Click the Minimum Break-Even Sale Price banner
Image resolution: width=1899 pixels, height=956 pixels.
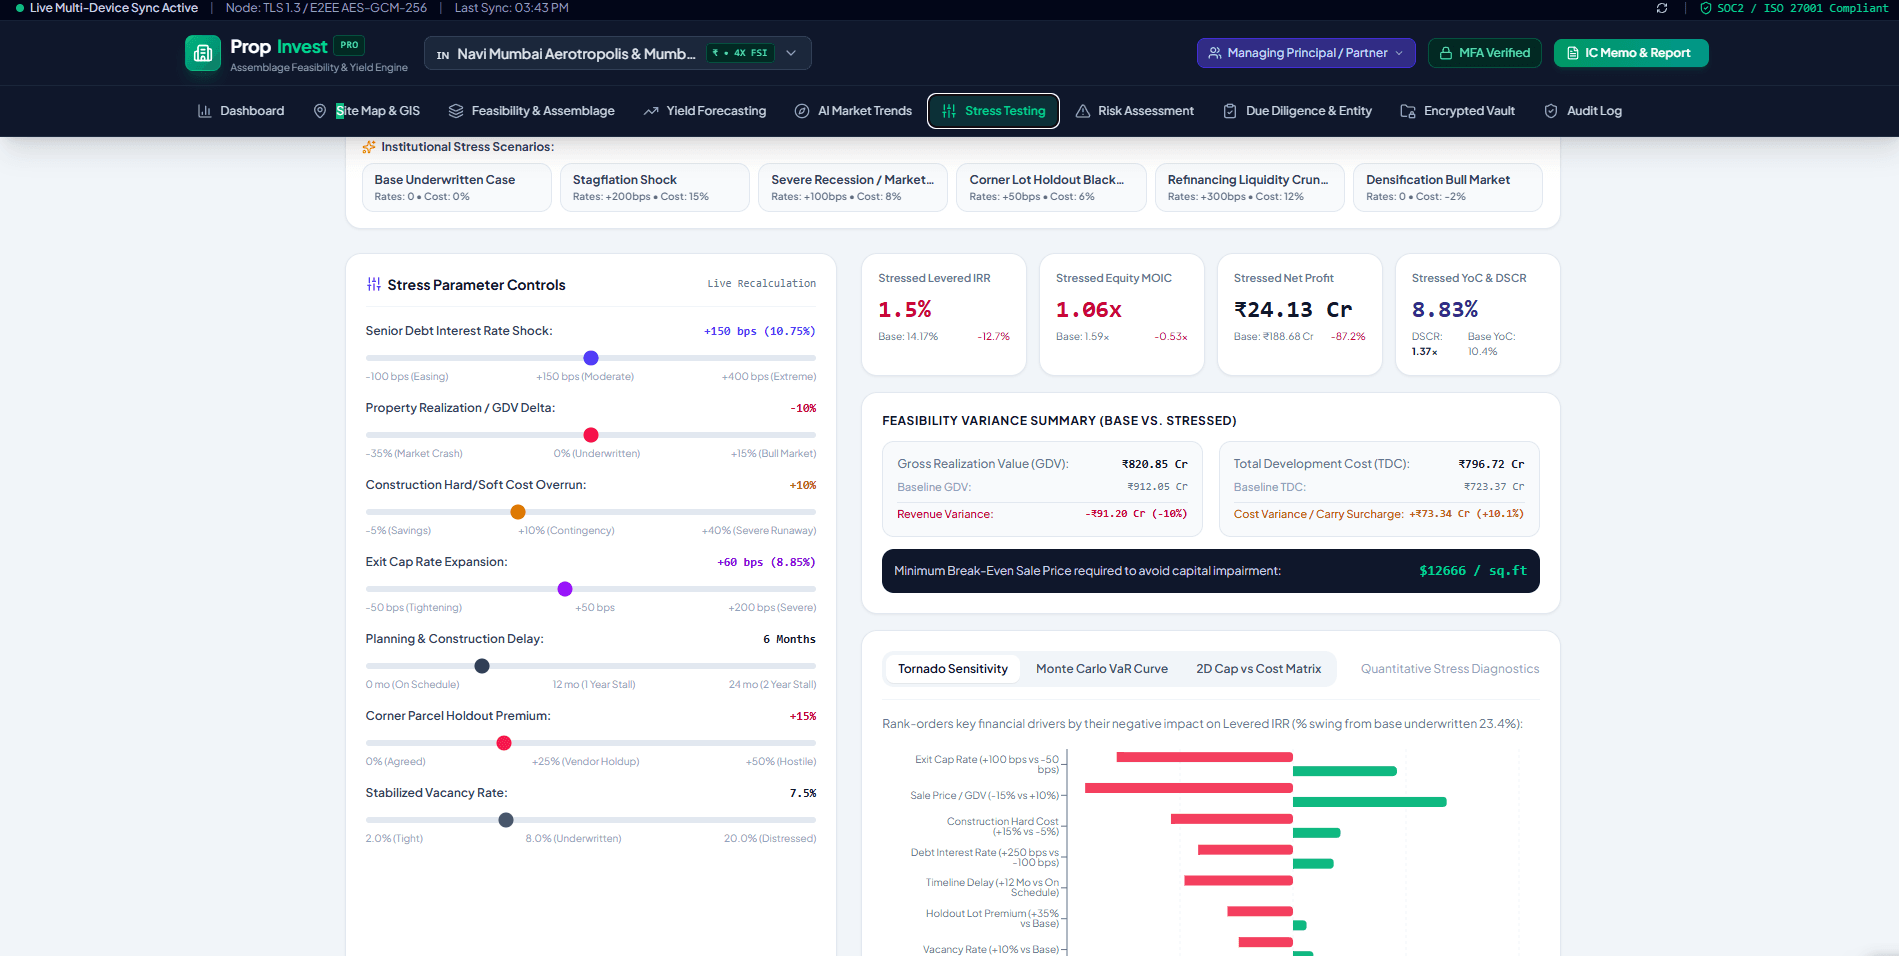pyautogui.click(x=1210, y=571)
